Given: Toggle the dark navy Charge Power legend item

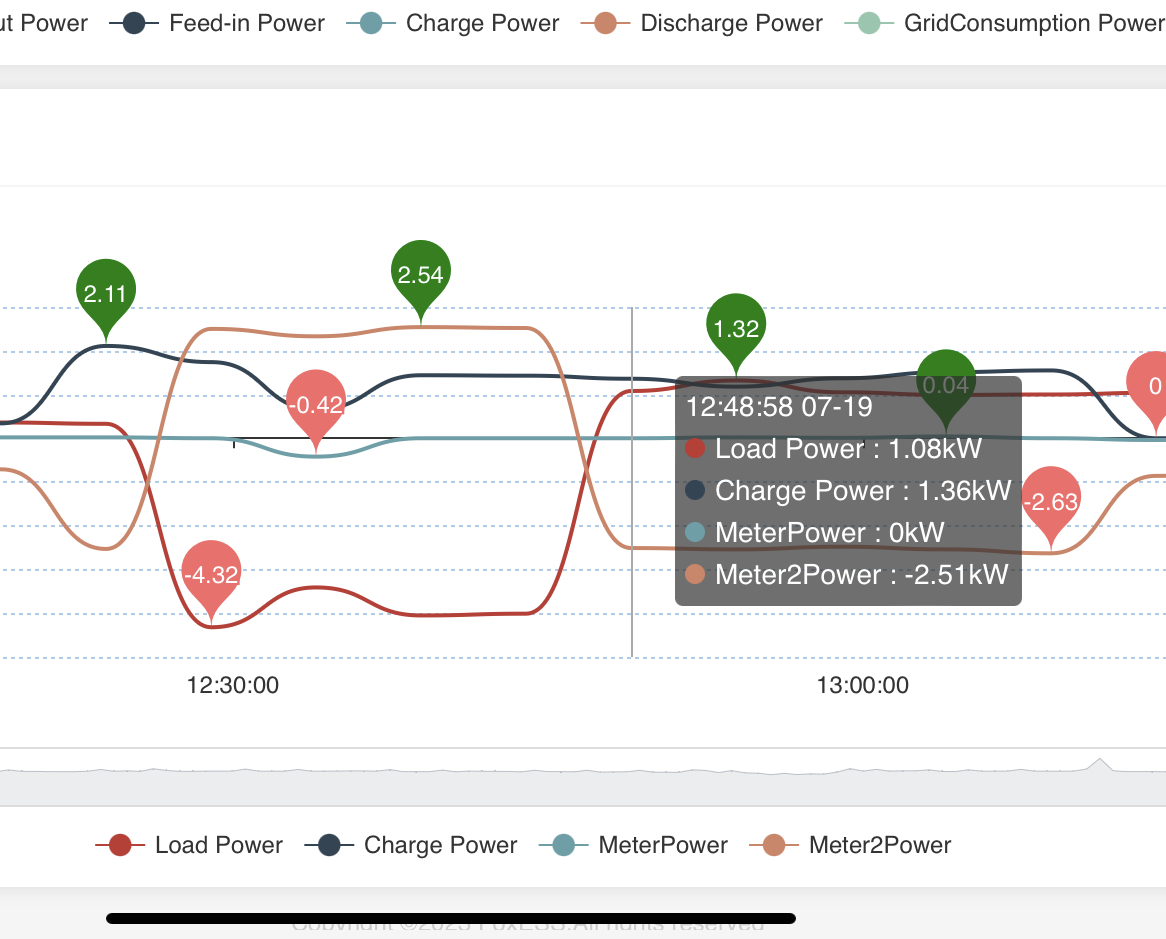Looking at the screenshot, I should pos(417,845).
